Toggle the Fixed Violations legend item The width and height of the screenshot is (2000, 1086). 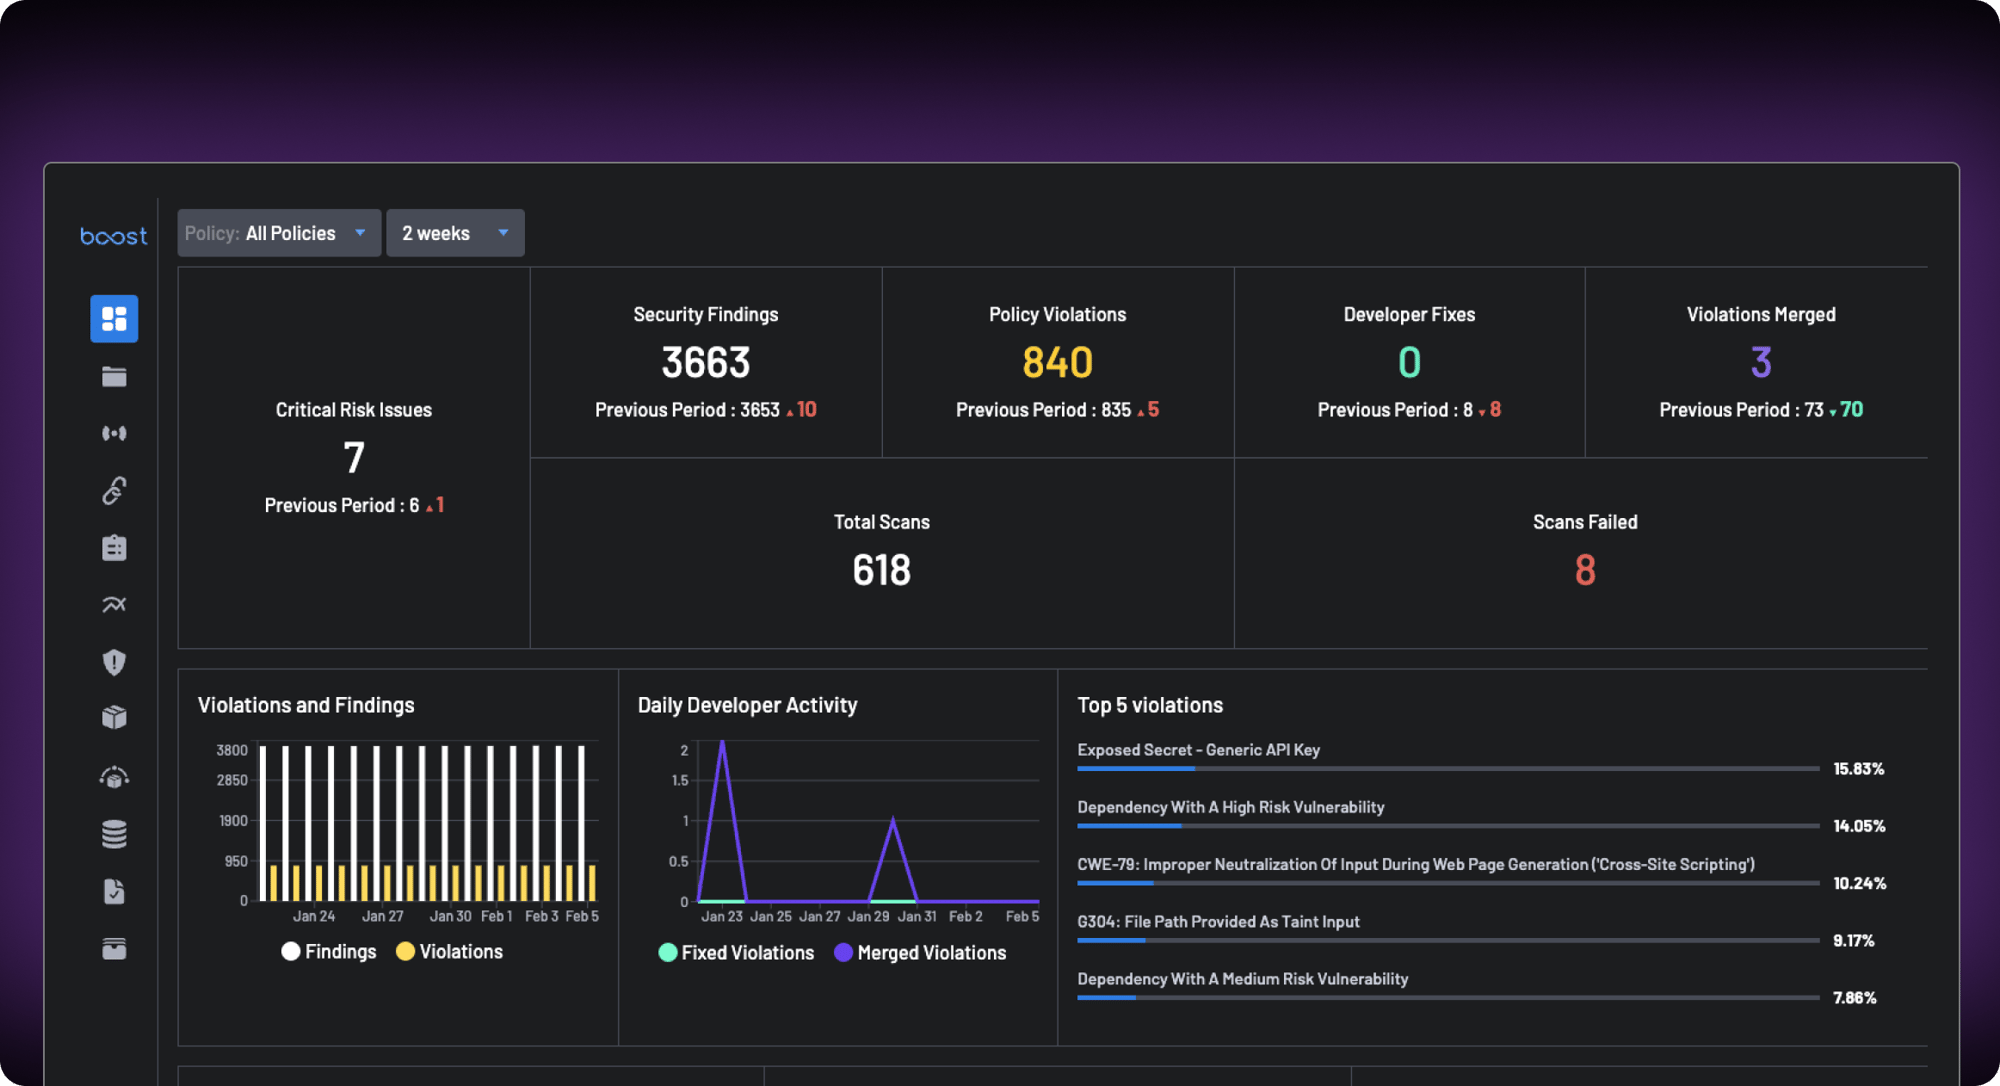736,953
